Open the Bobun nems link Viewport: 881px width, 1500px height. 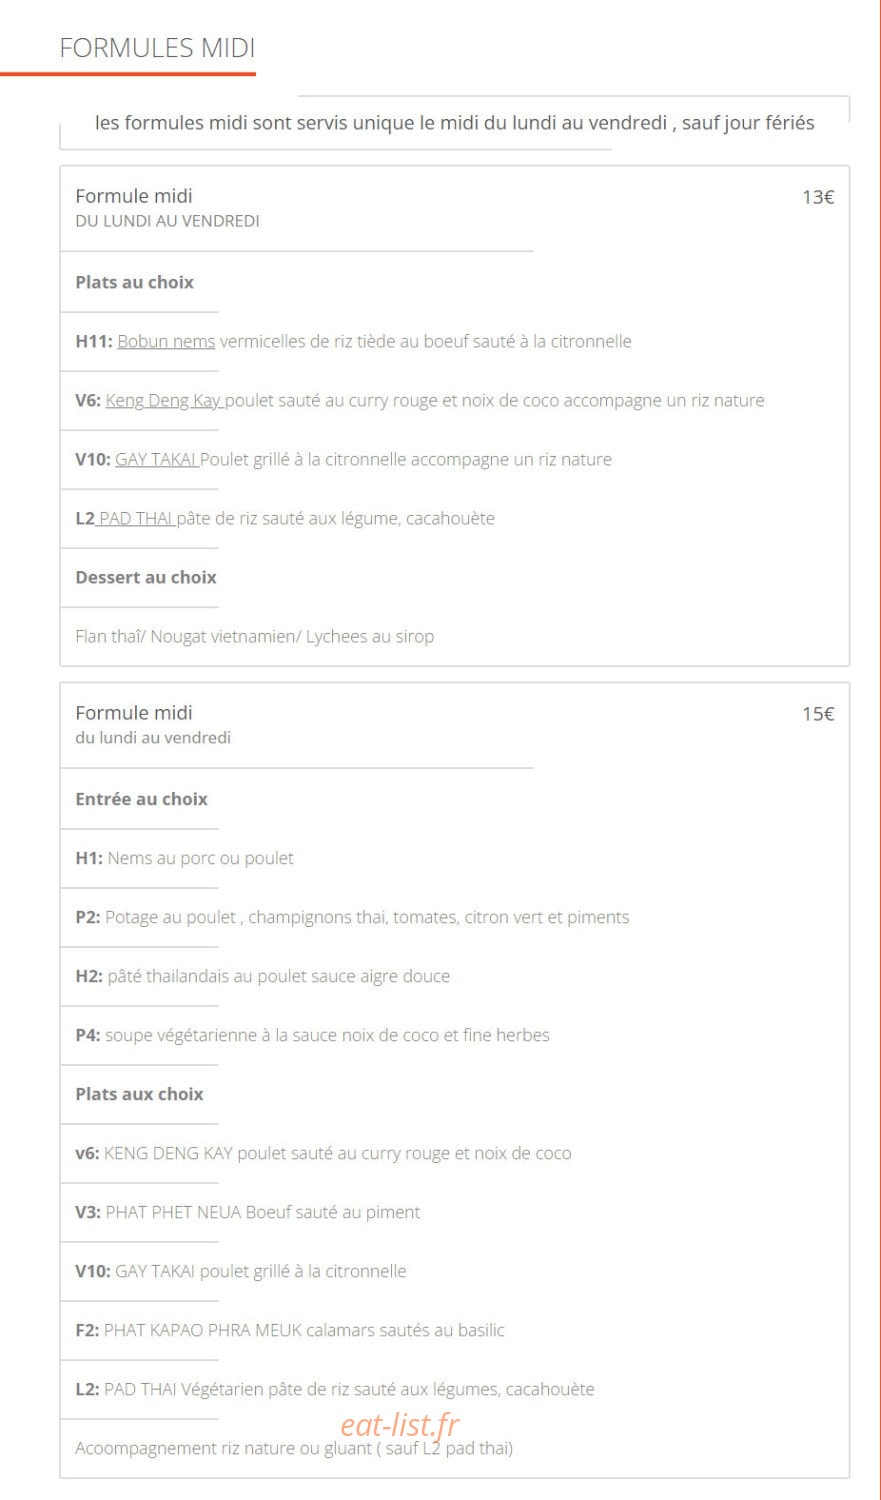(166, 341)
